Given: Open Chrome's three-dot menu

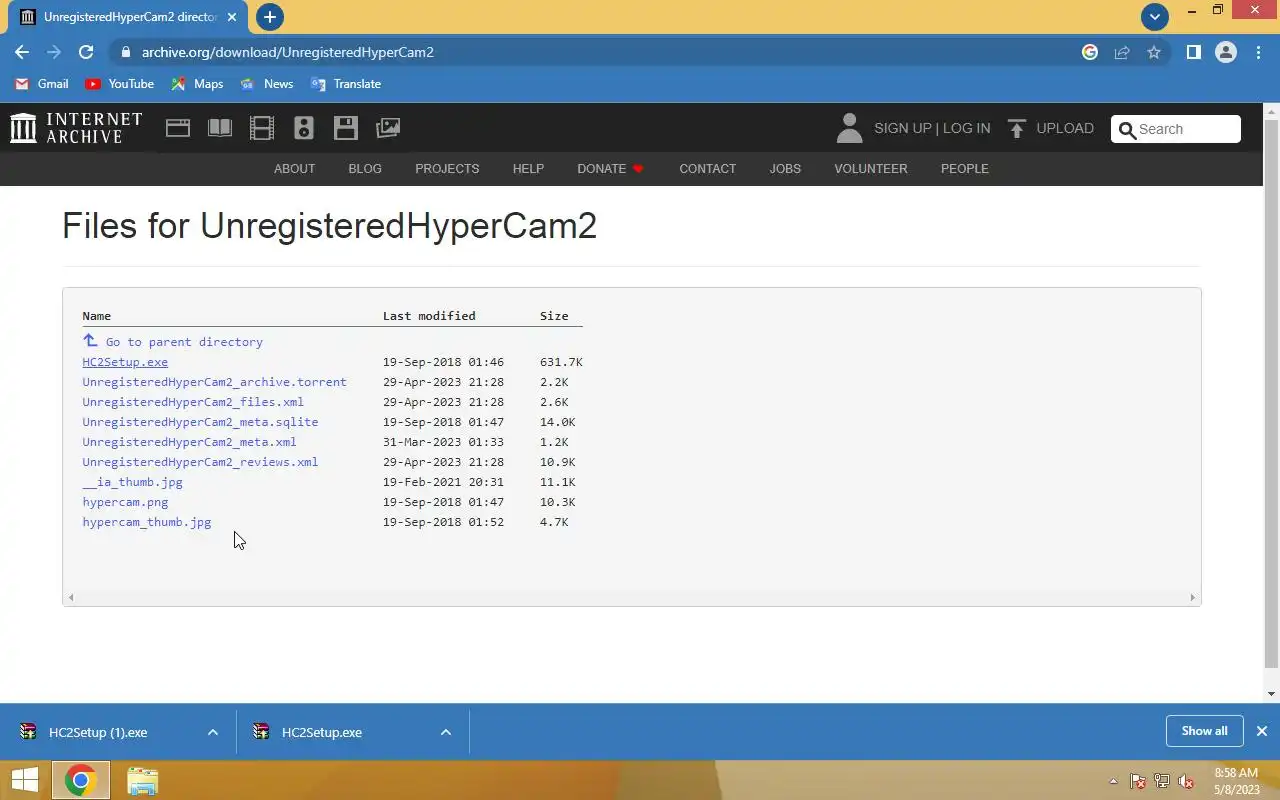Looking at the screenshot, I should pyautogui.click(x=1258, y=52).
